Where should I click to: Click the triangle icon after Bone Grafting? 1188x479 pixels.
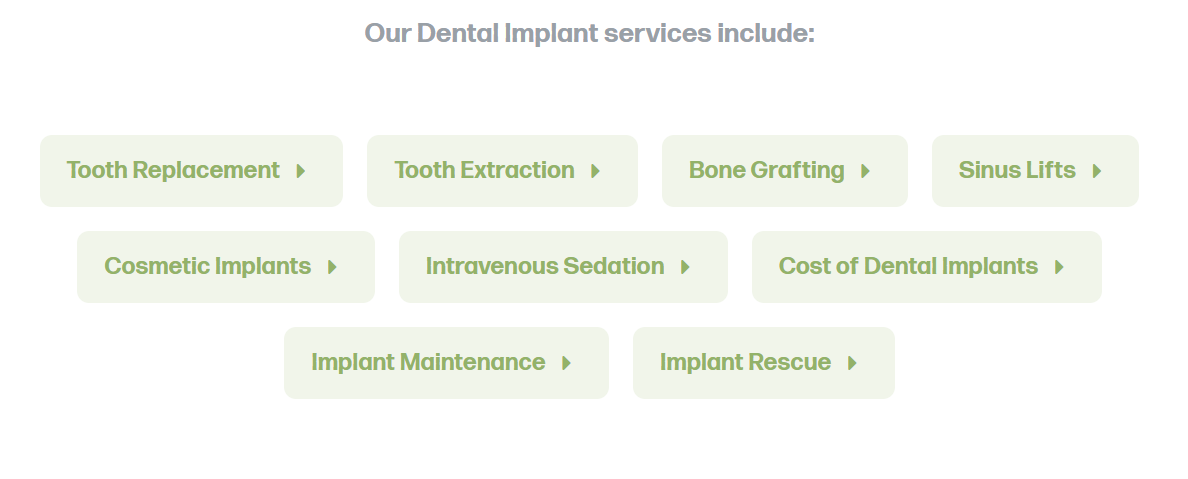point(865,171)
